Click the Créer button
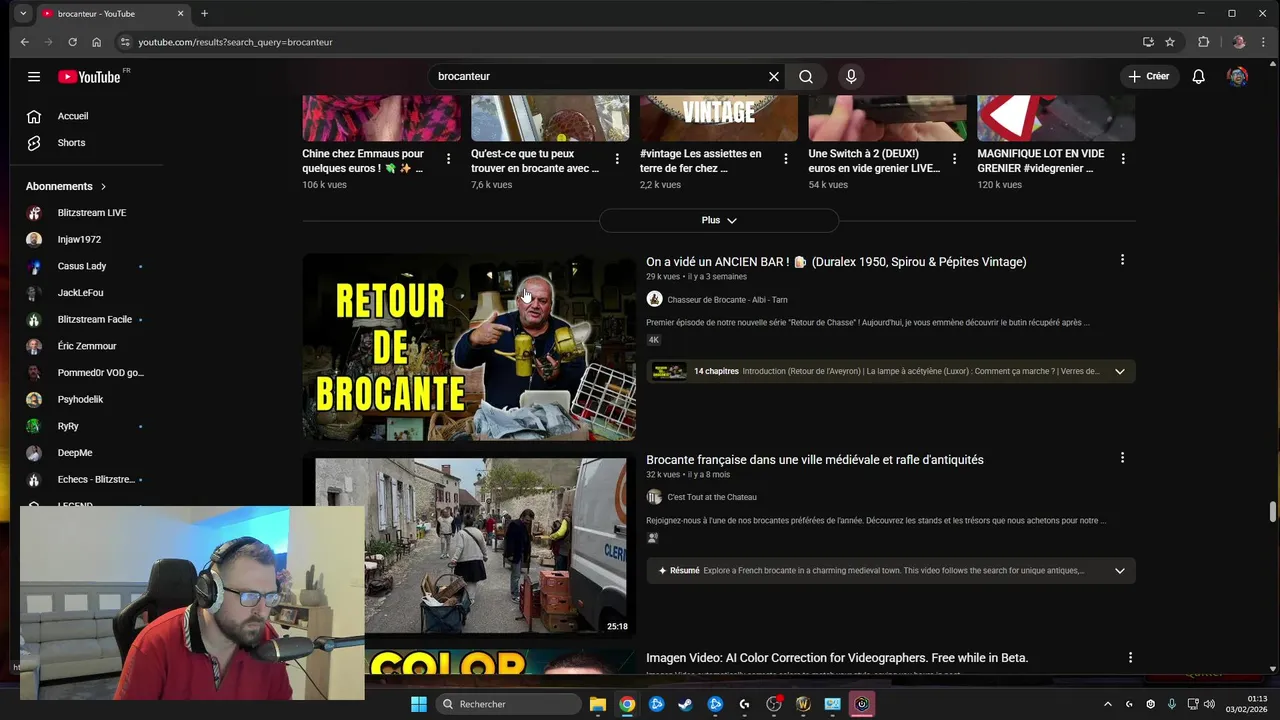 (x=1149, y=77)
